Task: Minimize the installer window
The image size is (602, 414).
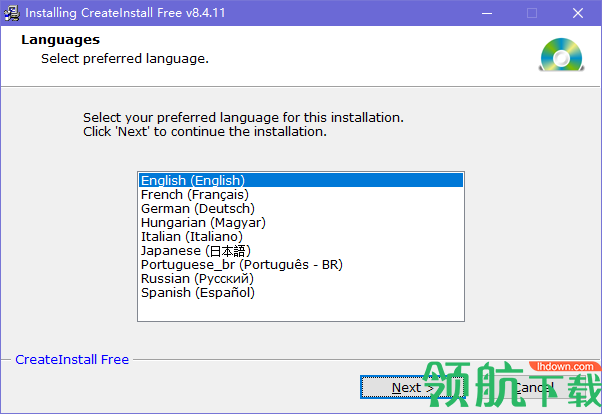Action: 487,13
